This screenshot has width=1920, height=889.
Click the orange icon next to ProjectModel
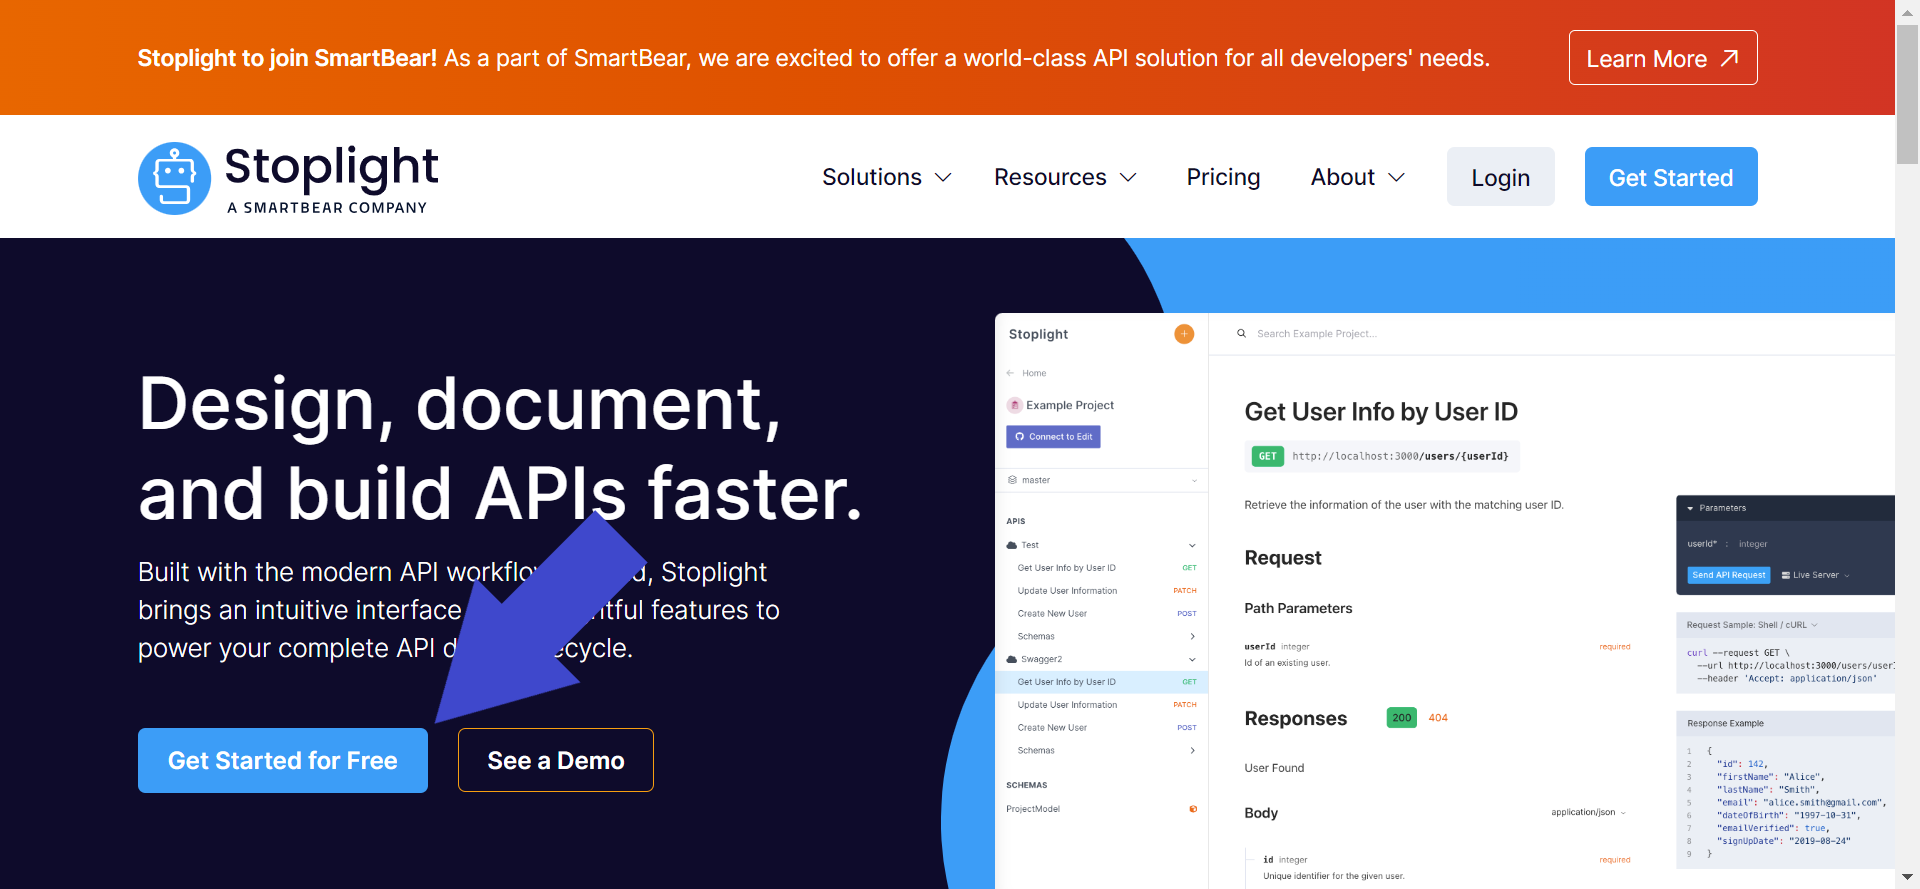click(1193, 809)
